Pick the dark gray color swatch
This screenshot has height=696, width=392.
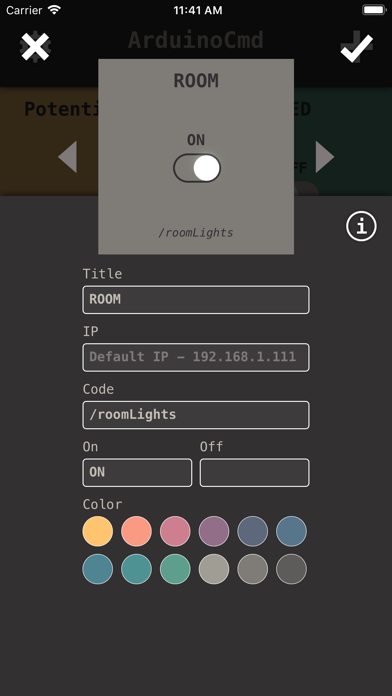pyautogui.click(x=291, y=569)
